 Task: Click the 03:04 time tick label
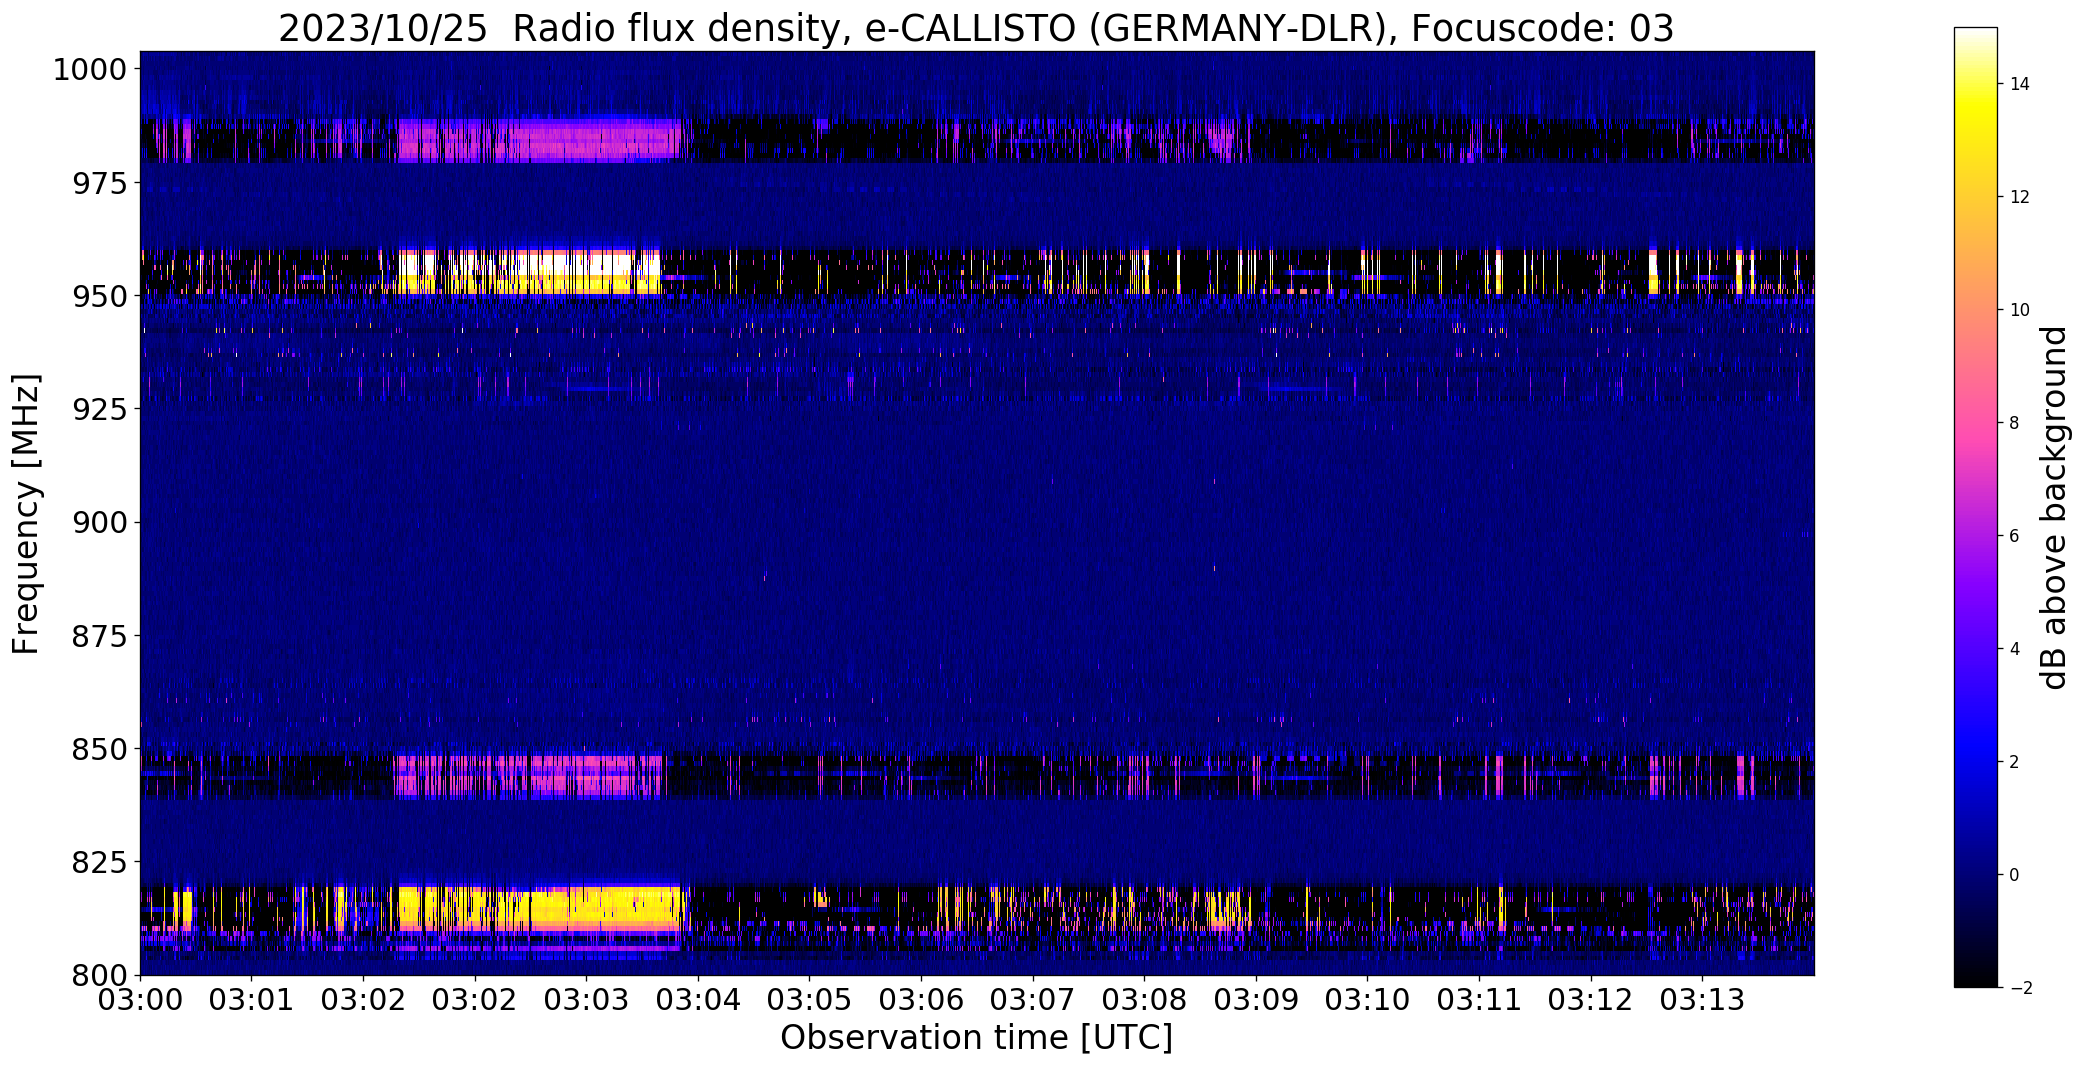click(x=698, y=999)
